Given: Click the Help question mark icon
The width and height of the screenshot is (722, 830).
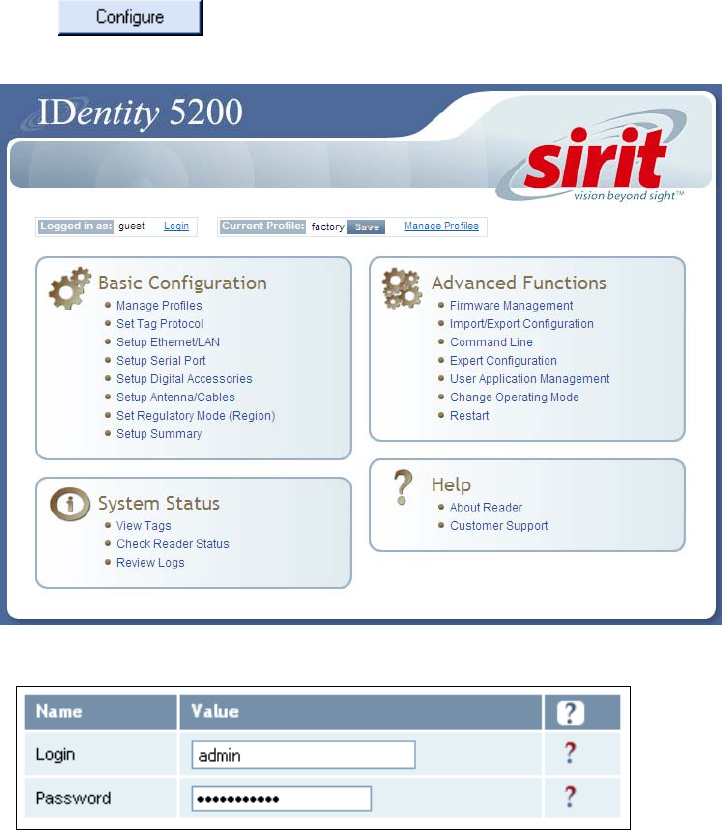Looking at the screenshot, I should 403,487.
